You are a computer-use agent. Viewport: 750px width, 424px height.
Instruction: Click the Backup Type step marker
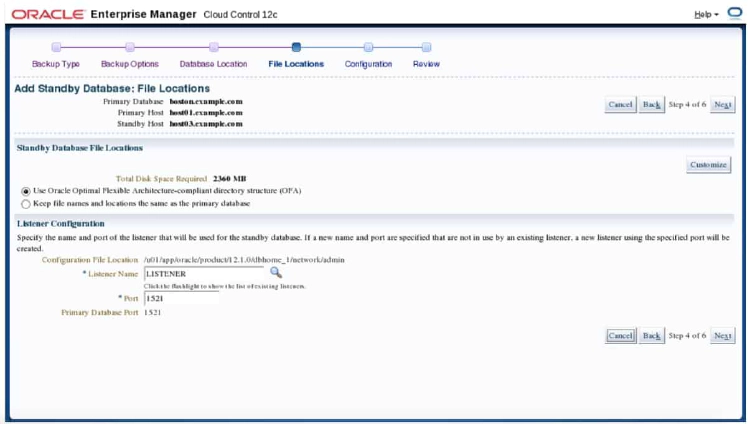tap(56, 47)
